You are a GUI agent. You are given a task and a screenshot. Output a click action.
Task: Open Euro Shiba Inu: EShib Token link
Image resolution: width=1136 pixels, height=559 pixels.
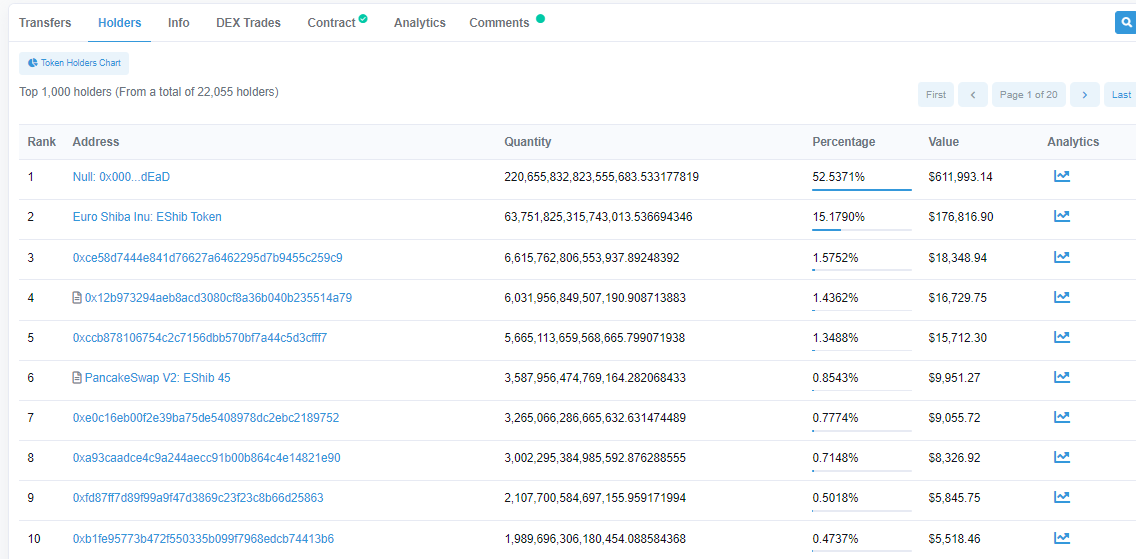point(147,217)
